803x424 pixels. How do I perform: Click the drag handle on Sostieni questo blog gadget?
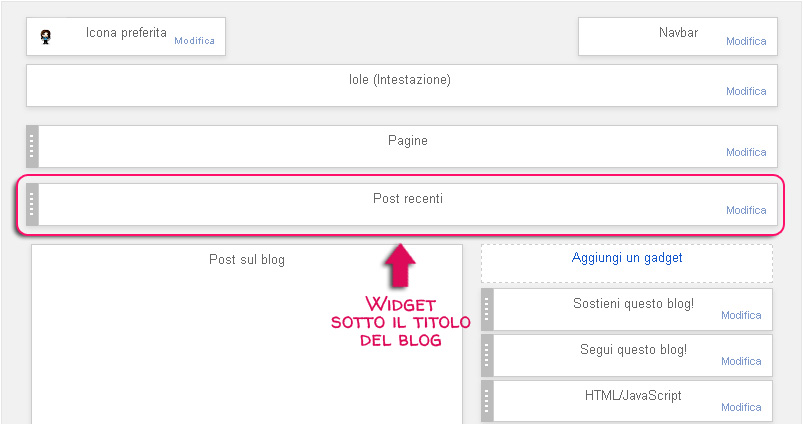pyautogui.click(x=487, y=309)
